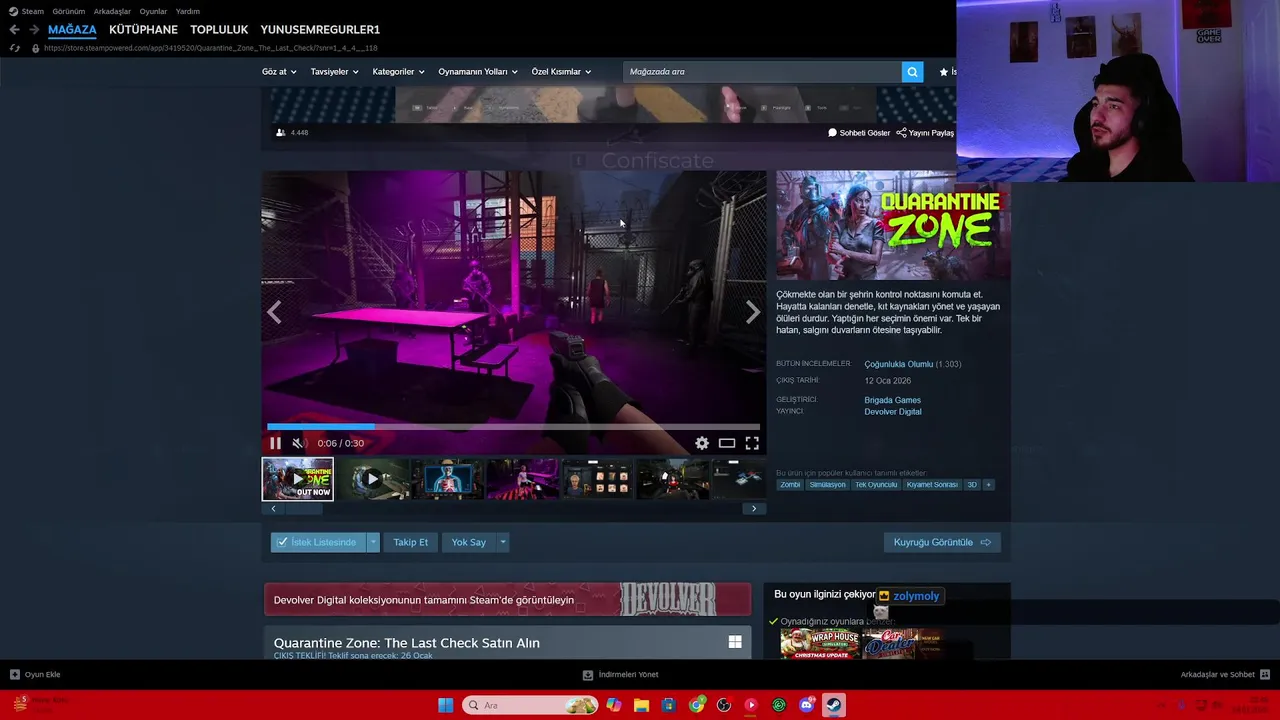The width and height of the screenshot is (1280, 720).
Task: Open Steam icon in taskbar
Action: click(x=833, y=705)
